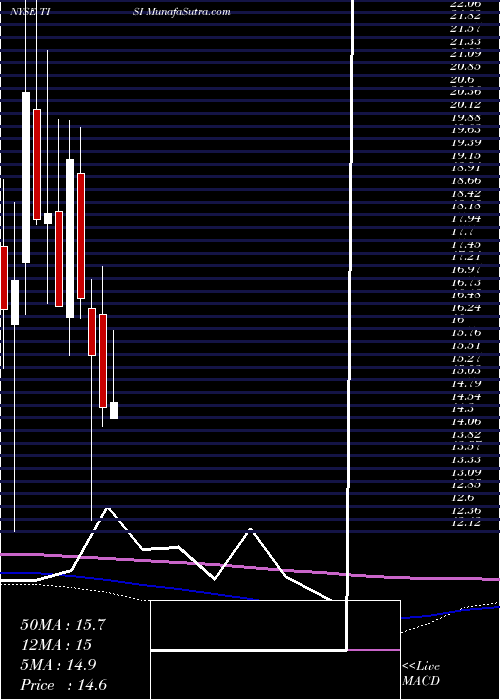Click the 'Price : 14.6' value

pos(63,685)
